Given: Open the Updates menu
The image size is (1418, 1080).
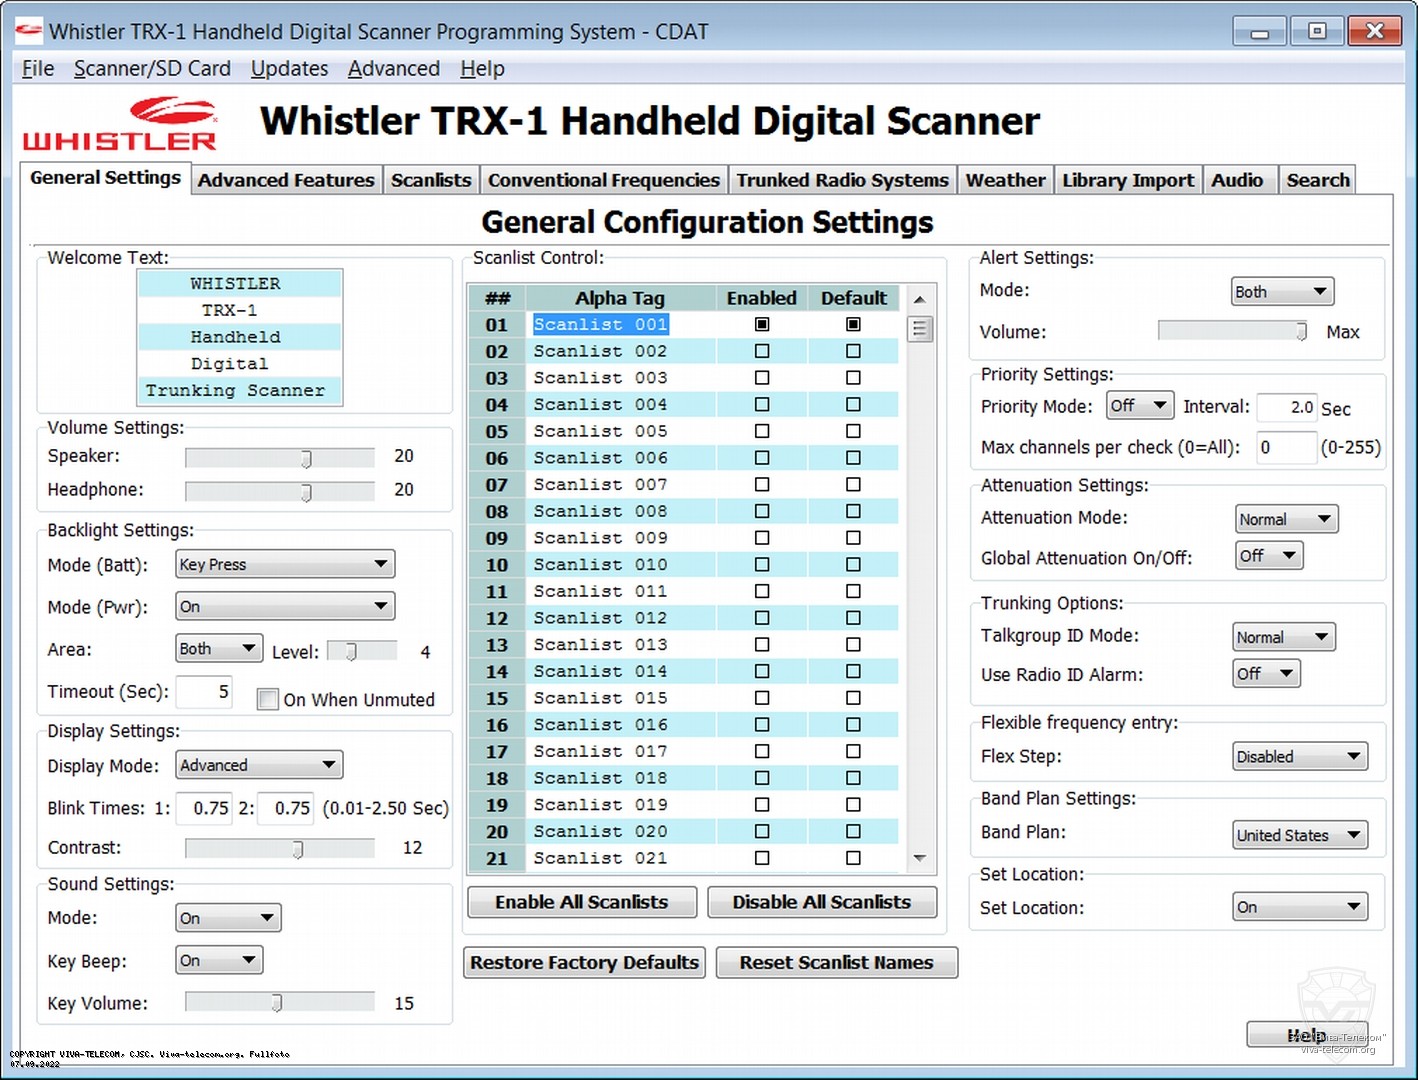Looking at the screenshot, I should click(289, 68).
